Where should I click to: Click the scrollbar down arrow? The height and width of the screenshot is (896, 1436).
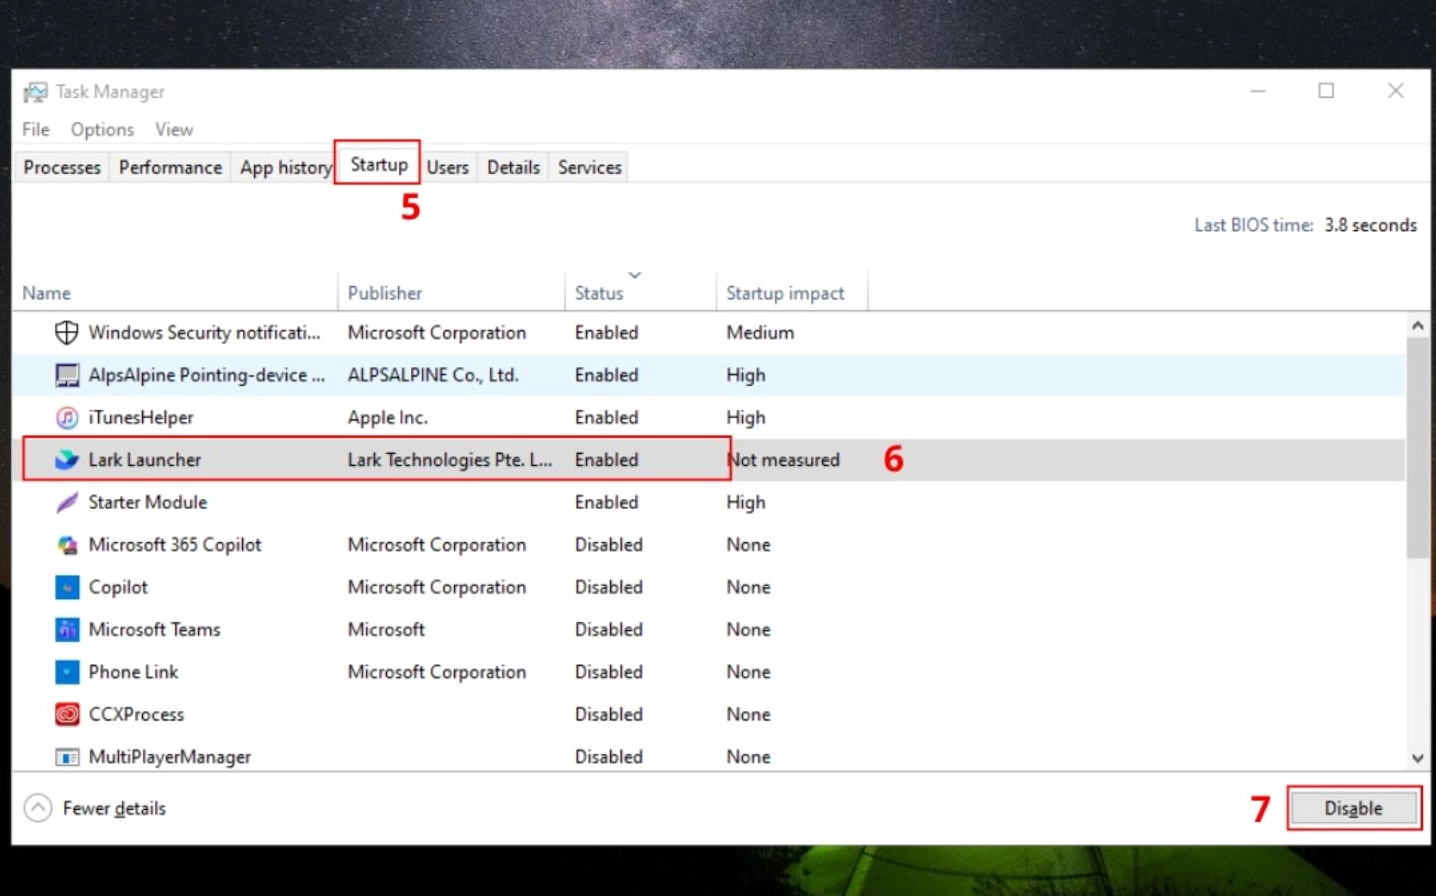[x=1418, y=758]
